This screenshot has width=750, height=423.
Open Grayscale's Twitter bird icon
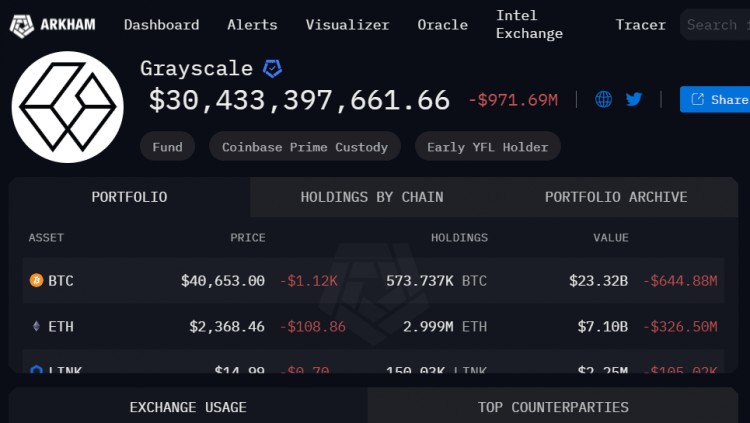pos(634,99)
